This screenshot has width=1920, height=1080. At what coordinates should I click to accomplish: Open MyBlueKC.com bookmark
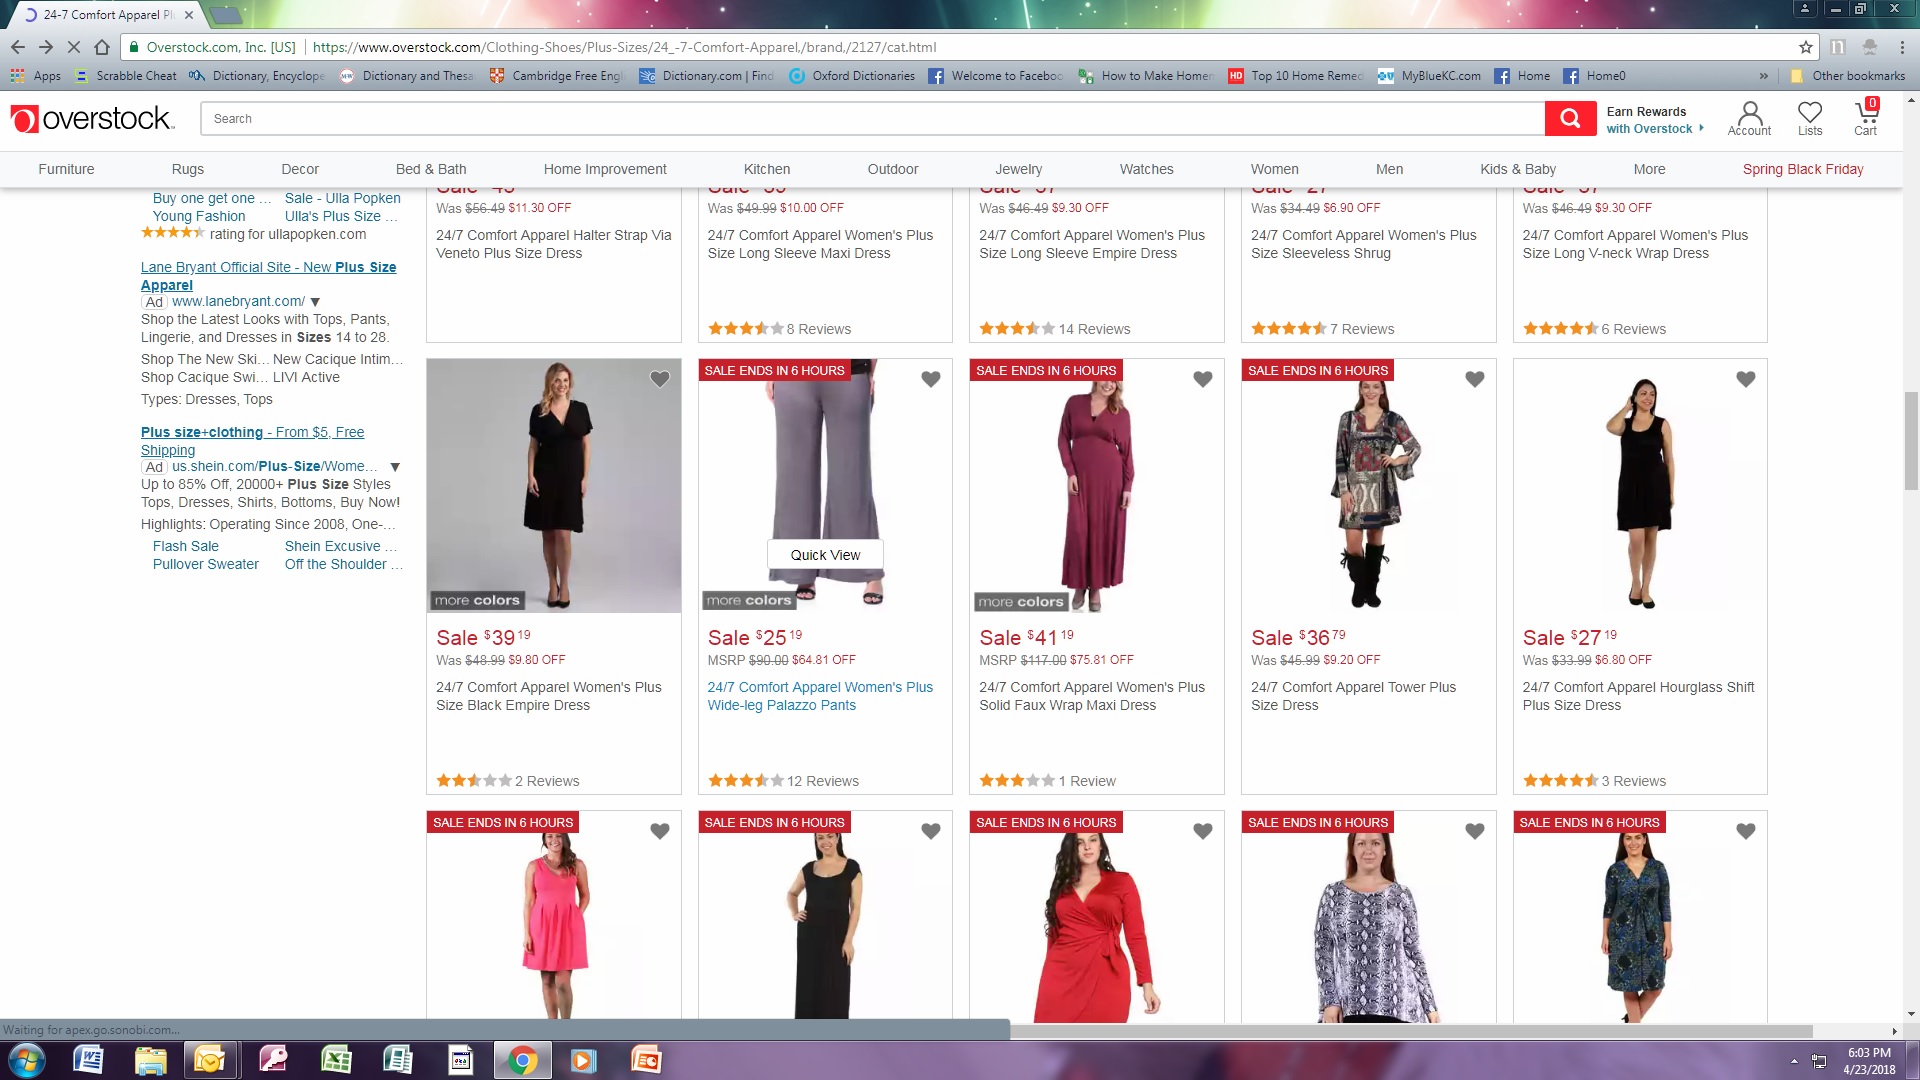point(1429,76)
